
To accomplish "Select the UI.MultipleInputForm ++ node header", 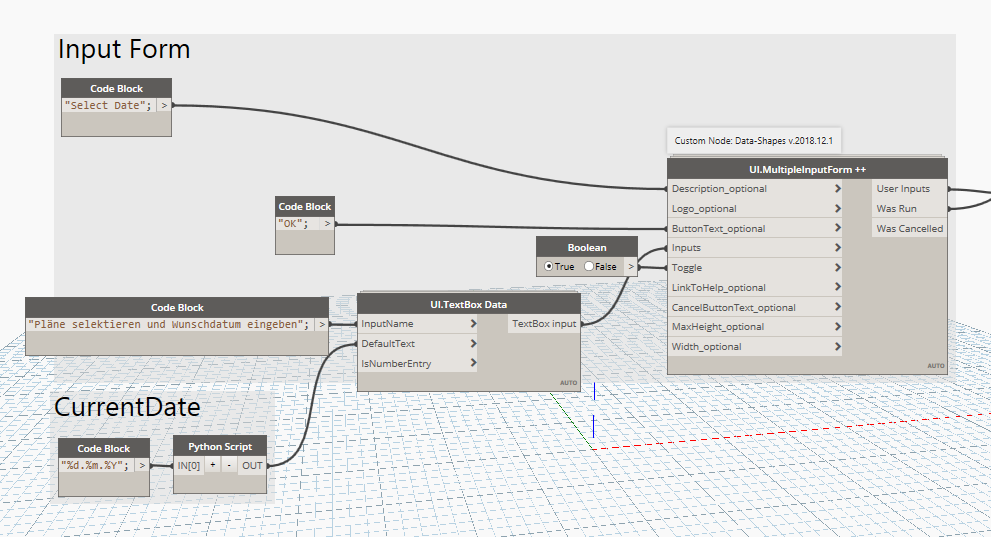I will 806,169.
